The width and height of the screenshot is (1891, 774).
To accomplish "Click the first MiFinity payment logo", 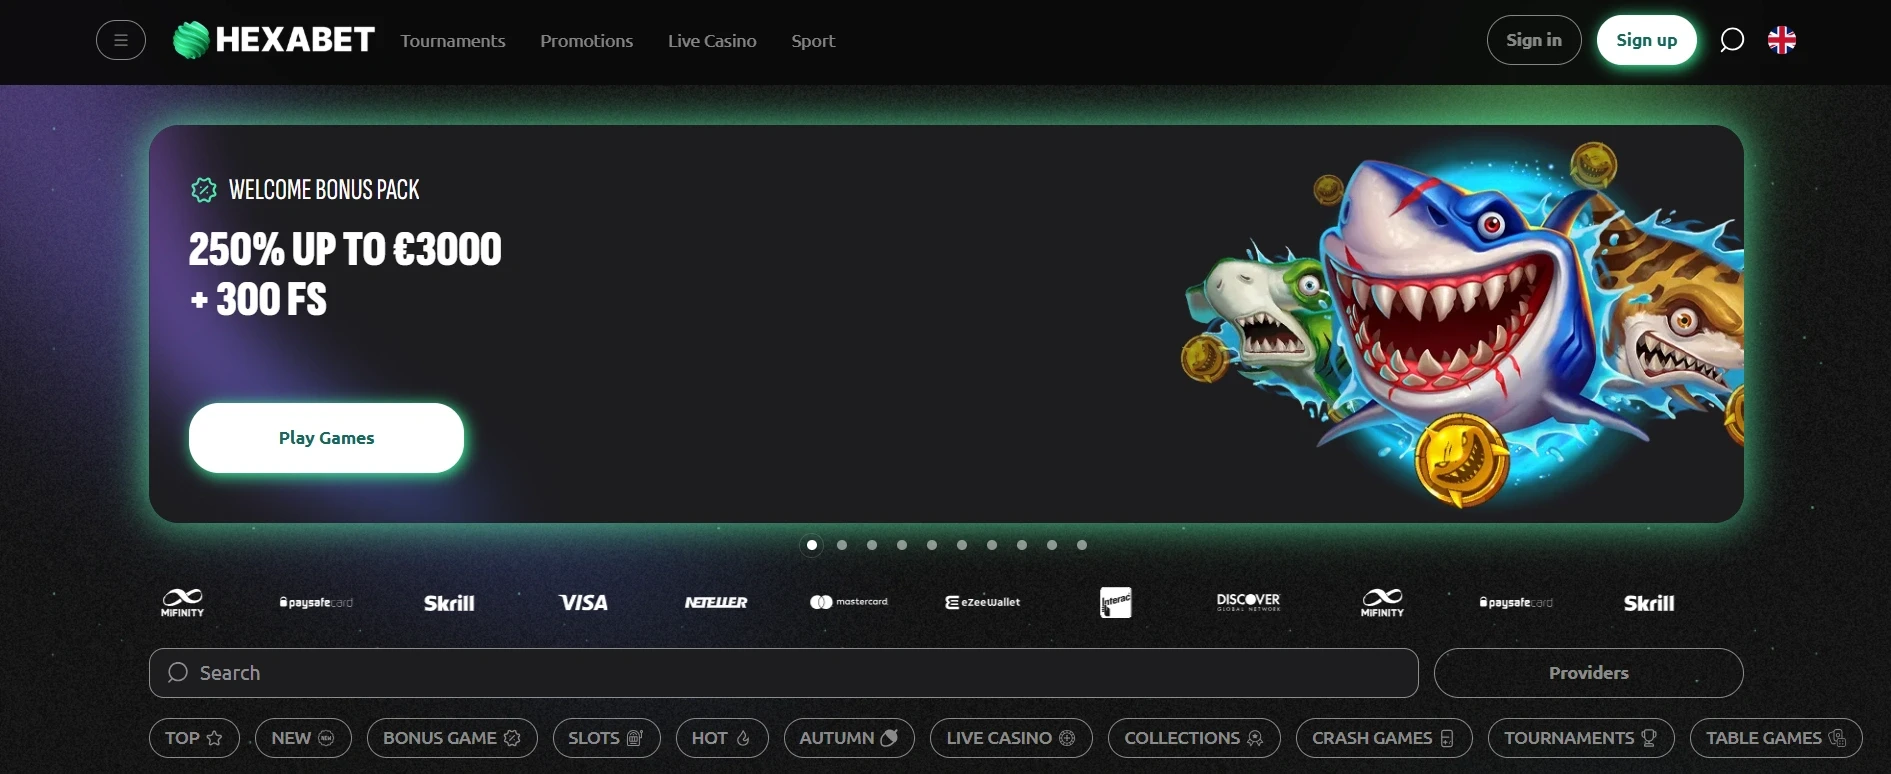I will [182, 602].
